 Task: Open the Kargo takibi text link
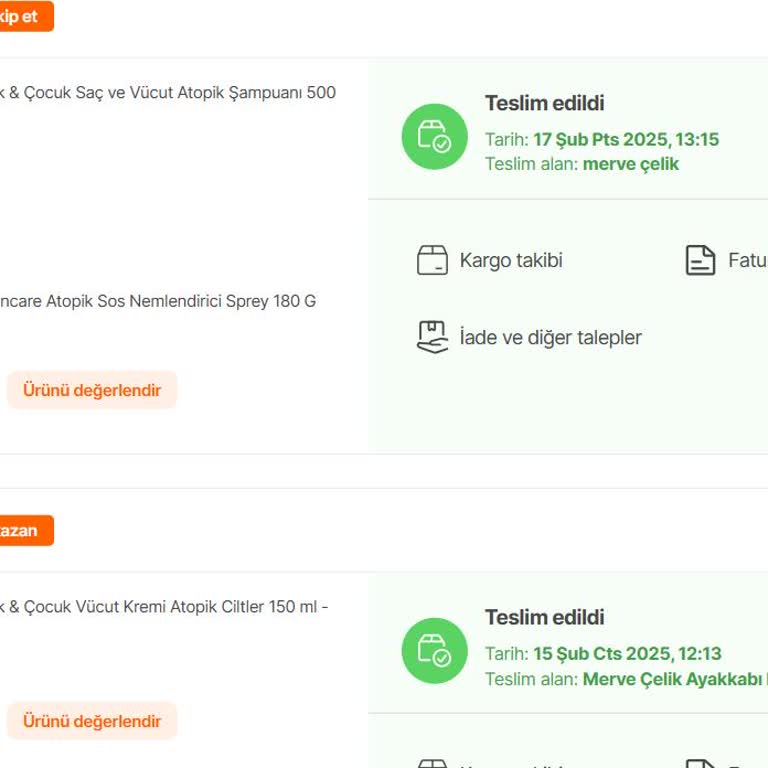tap(511, 261)
